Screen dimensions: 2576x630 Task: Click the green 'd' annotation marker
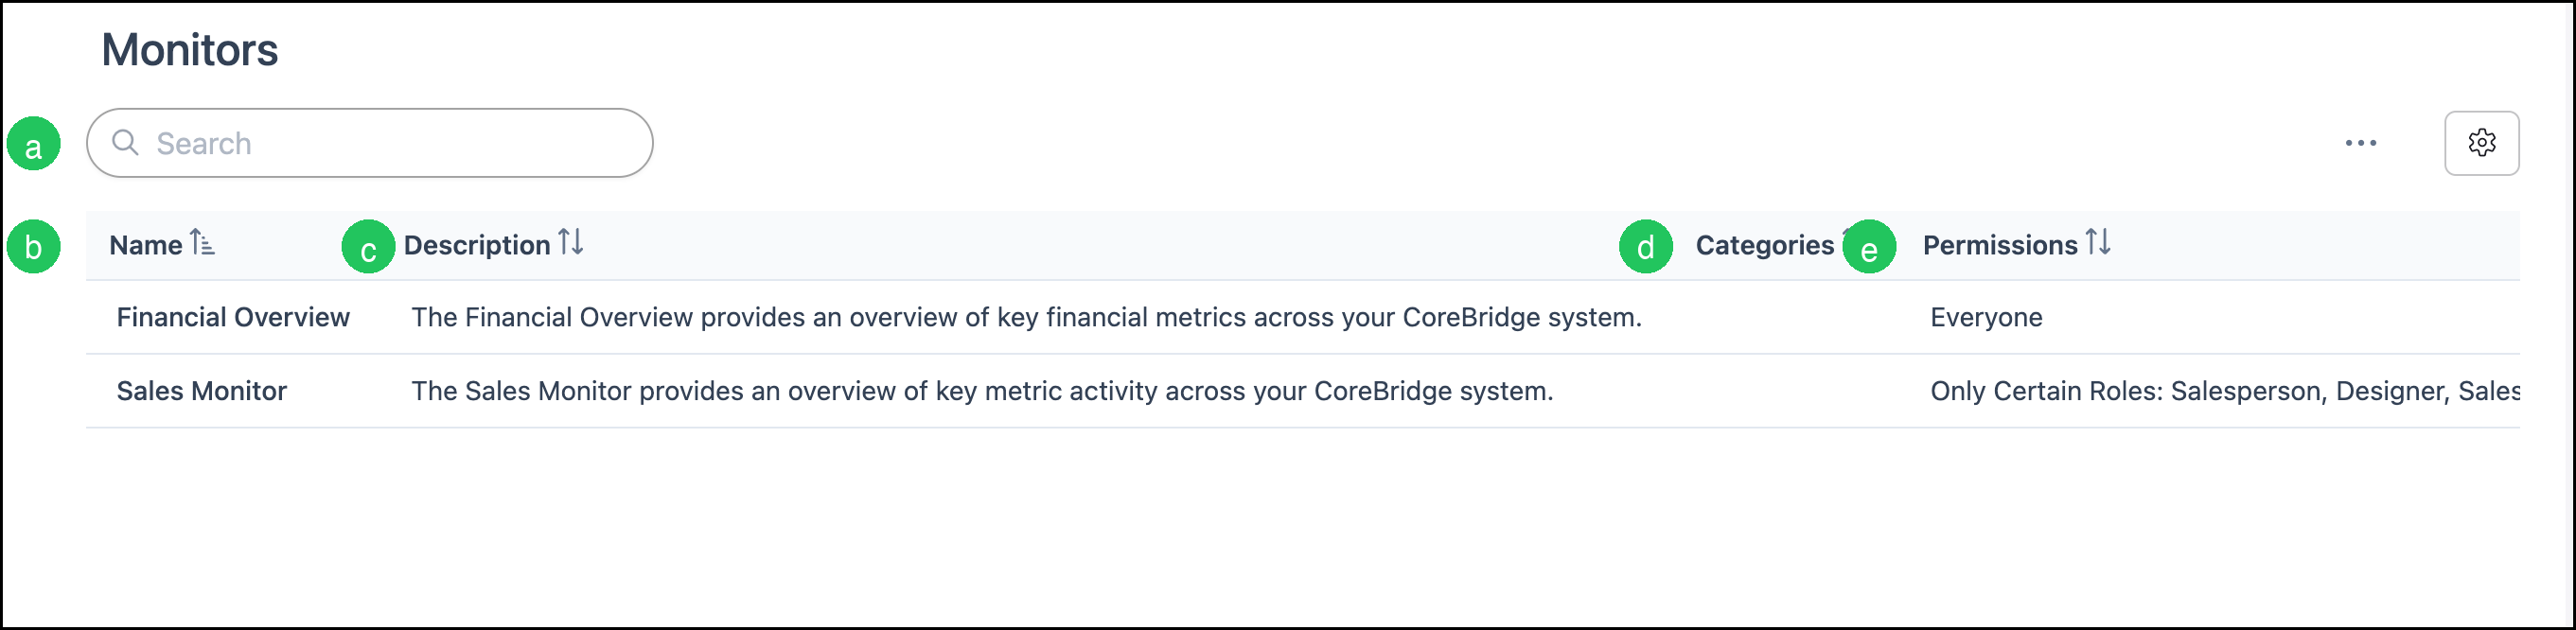click(x=1645, y=247)
